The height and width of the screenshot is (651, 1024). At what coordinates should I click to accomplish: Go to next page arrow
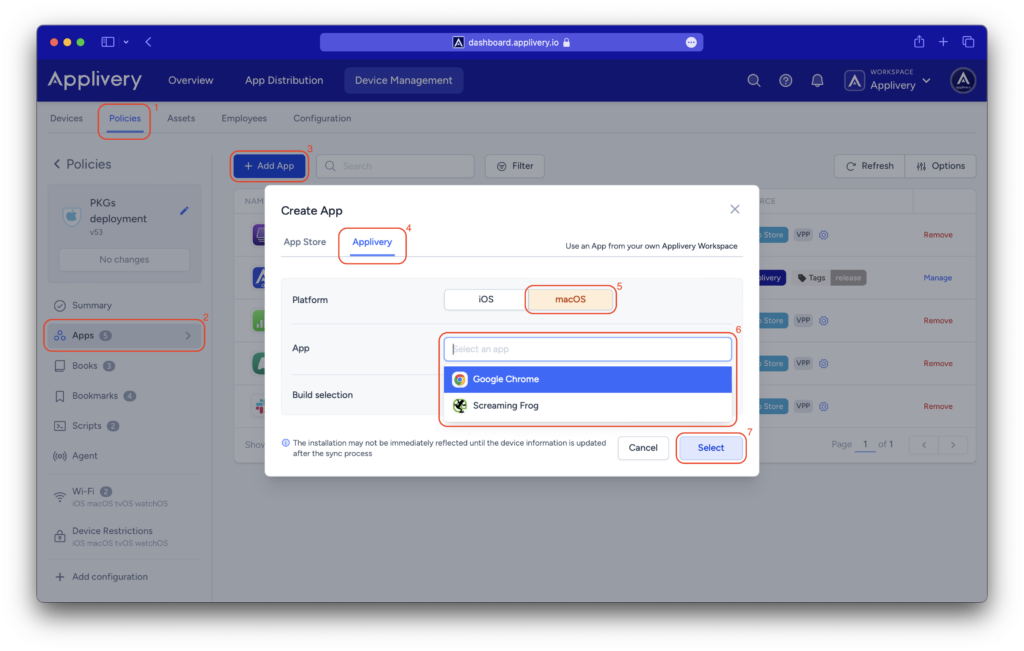(953, 445)
